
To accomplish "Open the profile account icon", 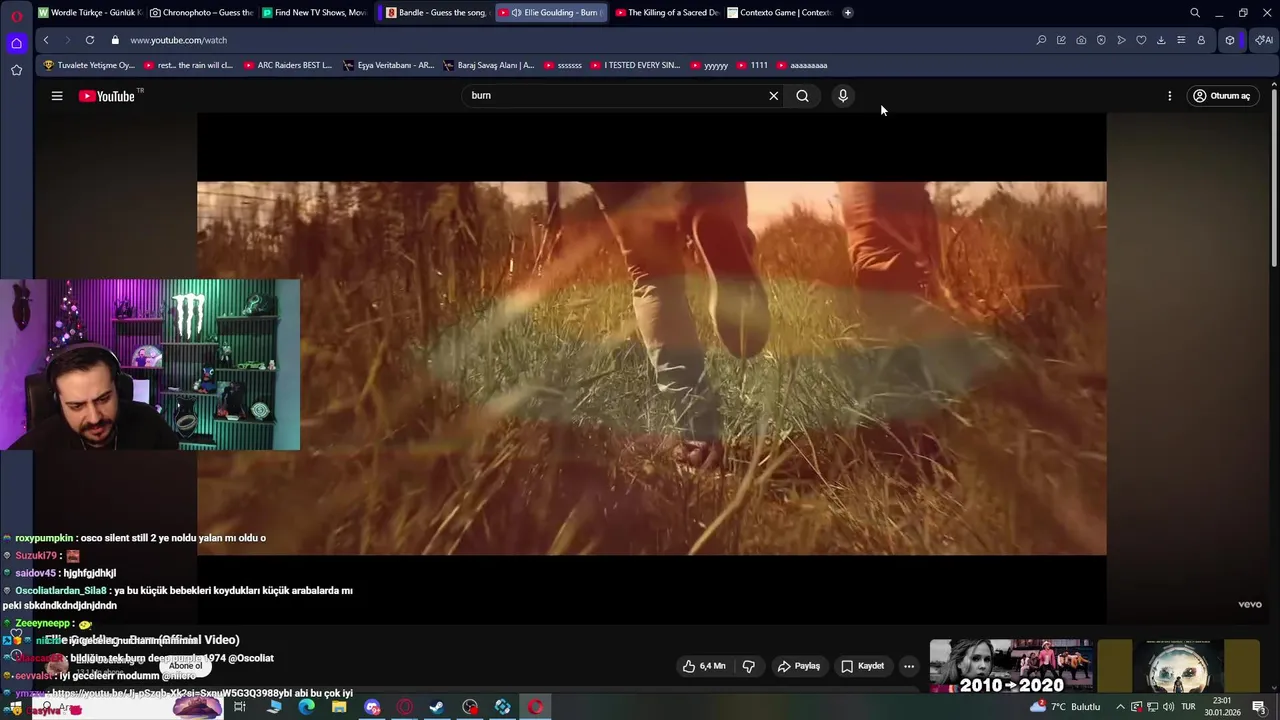I will click(1201, 40).
